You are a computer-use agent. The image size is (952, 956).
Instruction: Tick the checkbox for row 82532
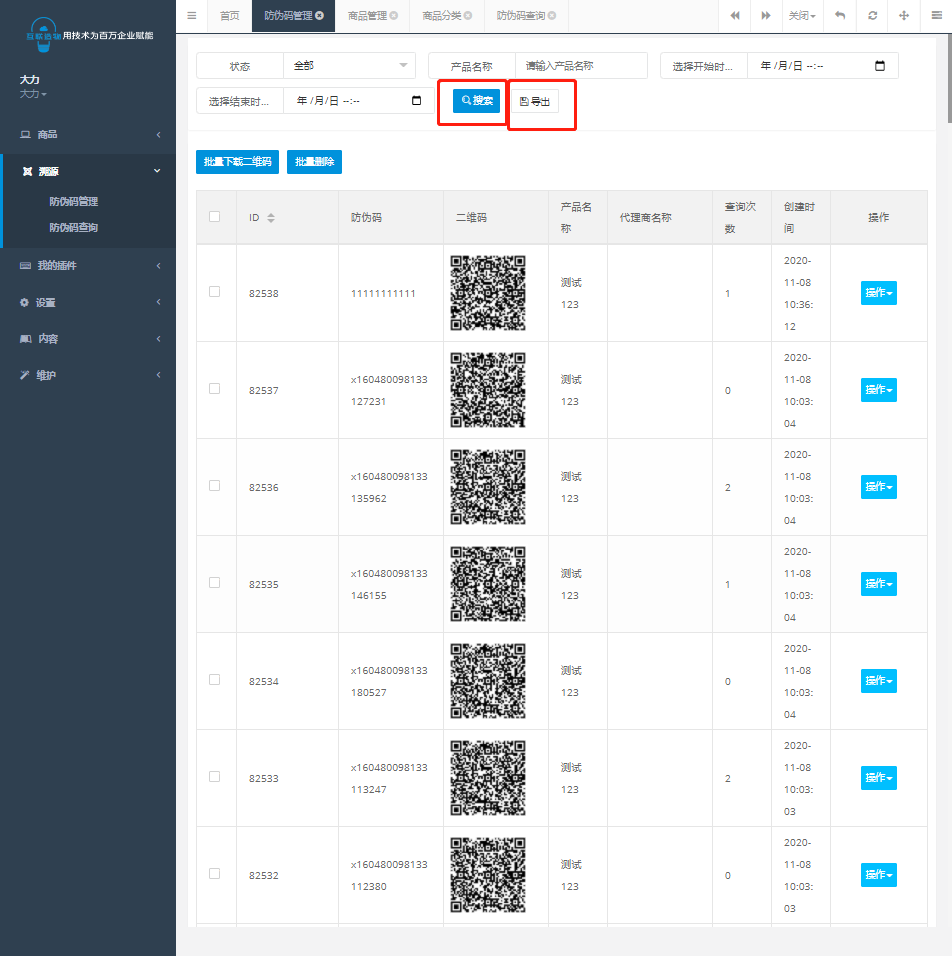[215, 873]
